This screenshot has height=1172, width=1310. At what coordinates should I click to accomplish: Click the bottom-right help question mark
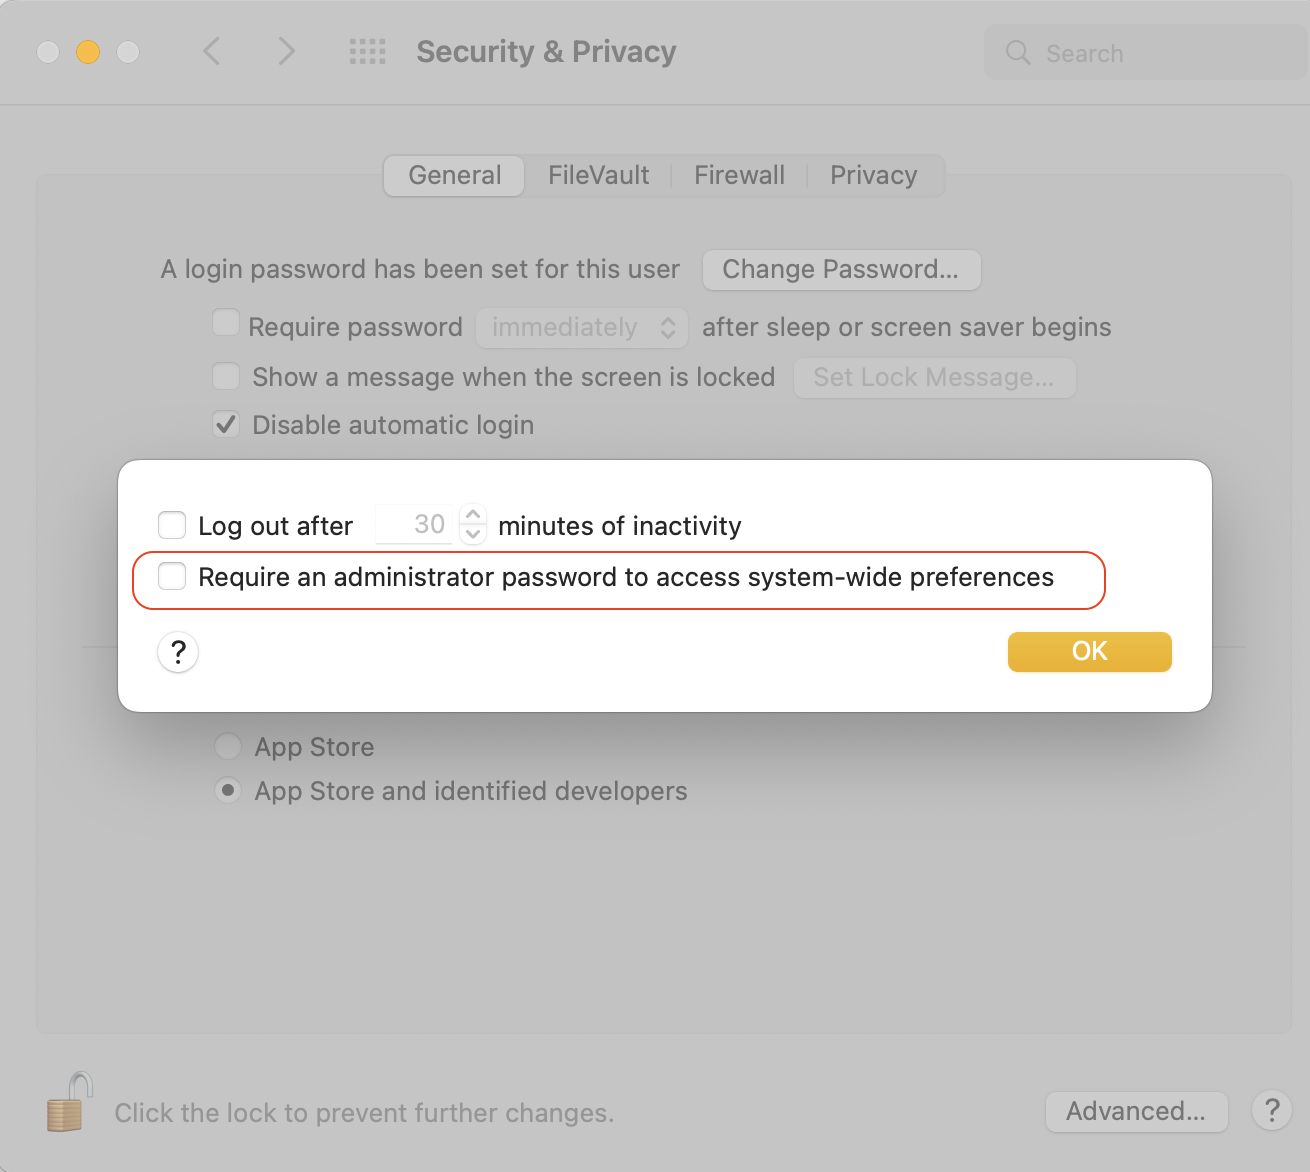1271,1110
